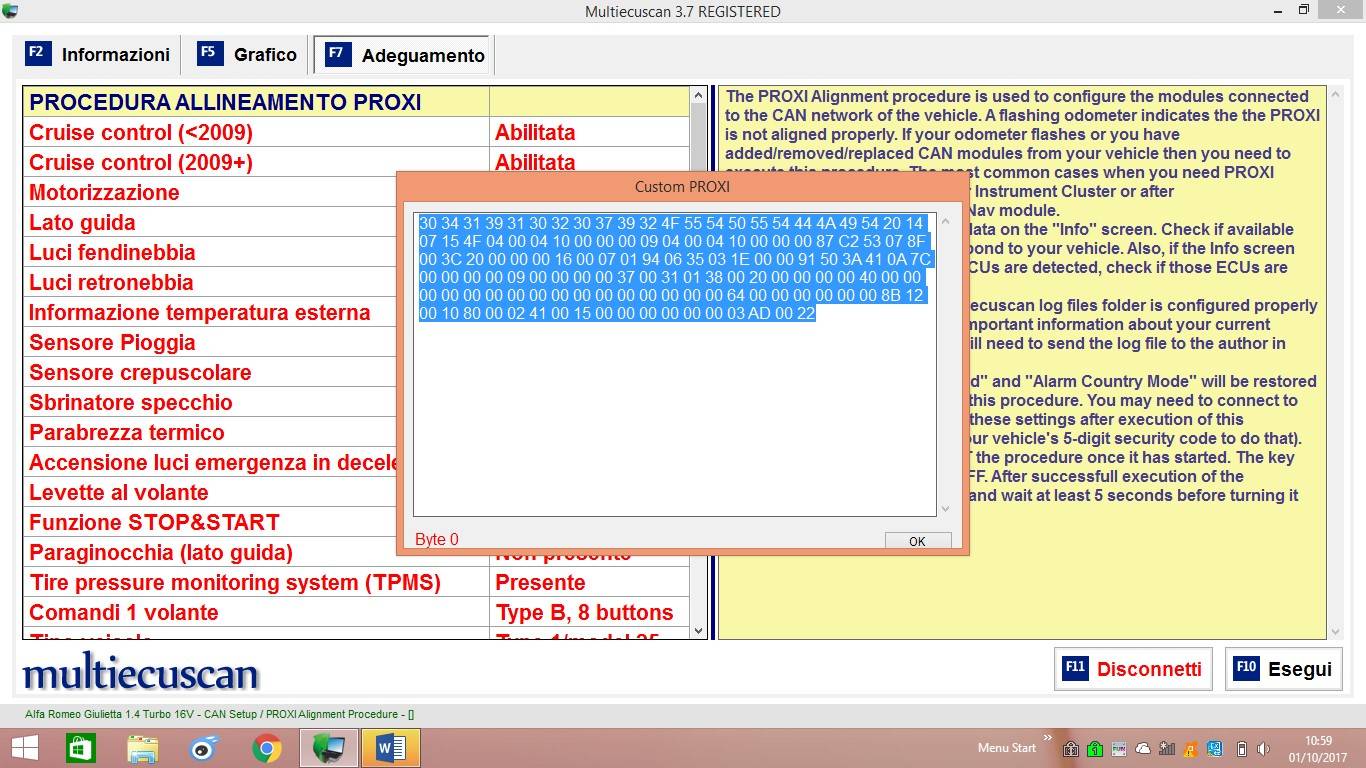Select the 'Luci fendinebbia' parameter row
The width and height of the screenshot is (1366, 768).
coord(210,253)
